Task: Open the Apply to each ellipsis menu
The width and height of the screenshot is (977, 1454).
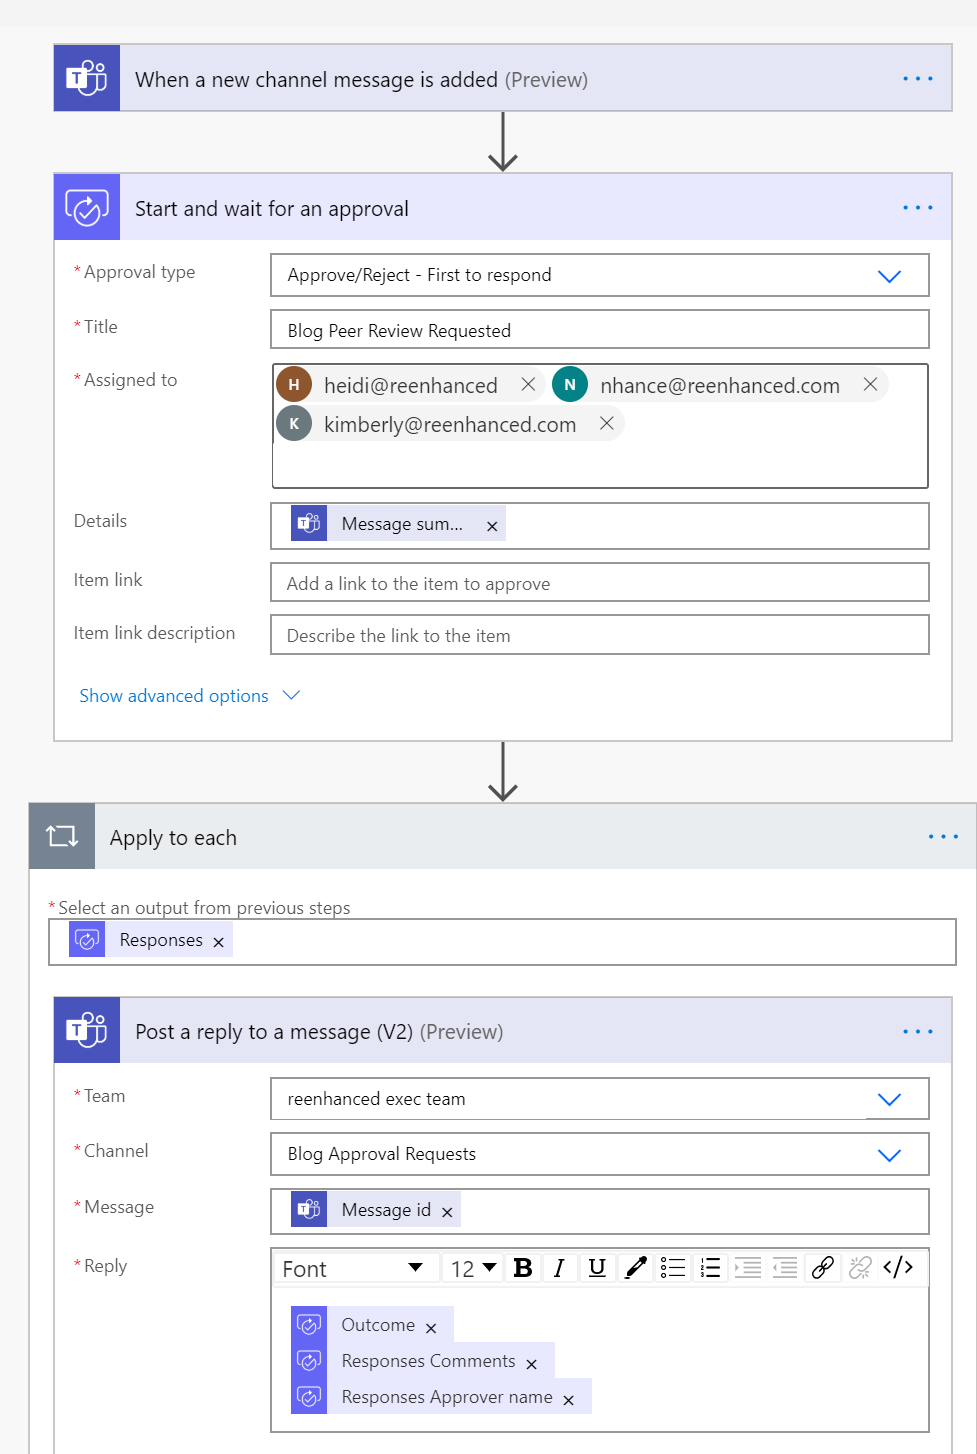Action: pyautogui.click(x=941, y=837)
